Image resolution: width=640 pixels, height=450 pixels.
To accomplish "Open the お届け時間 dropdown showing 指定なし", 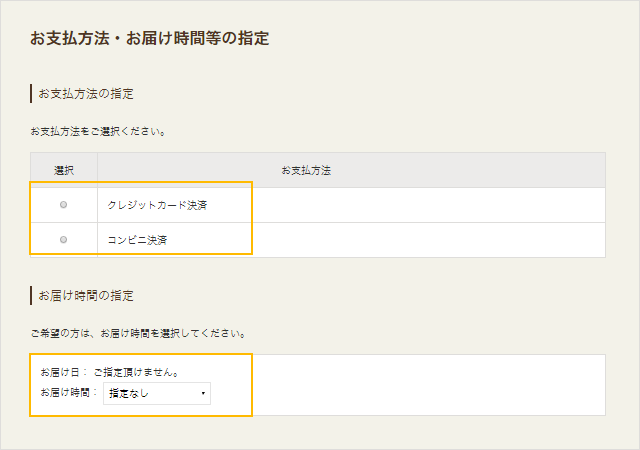I will (157, 393).
